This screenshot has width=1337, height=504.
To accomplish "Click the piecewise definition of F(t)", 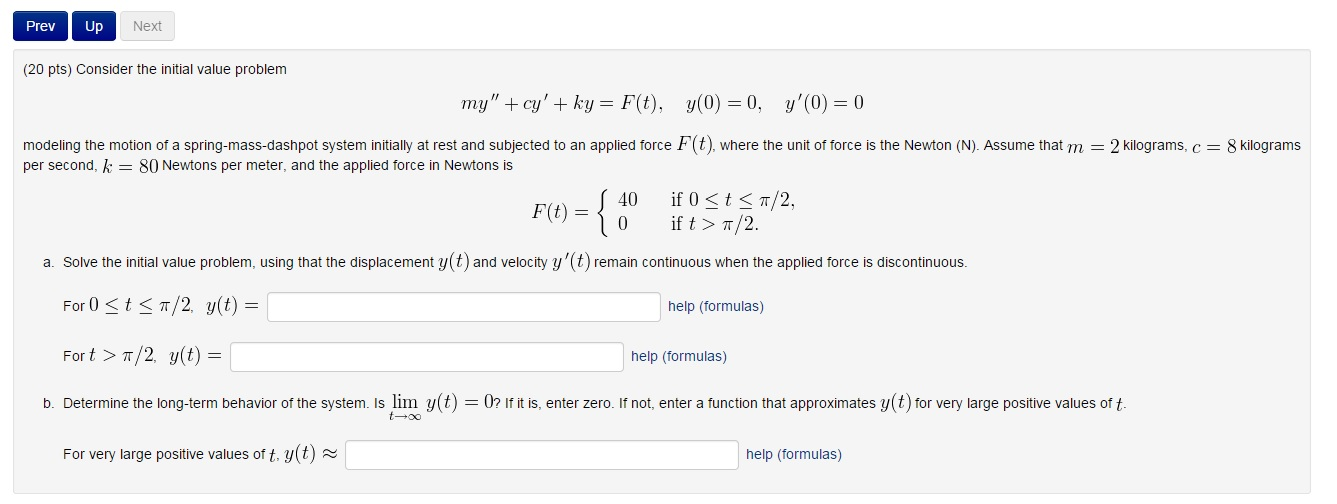I will (x=664, y=212).
